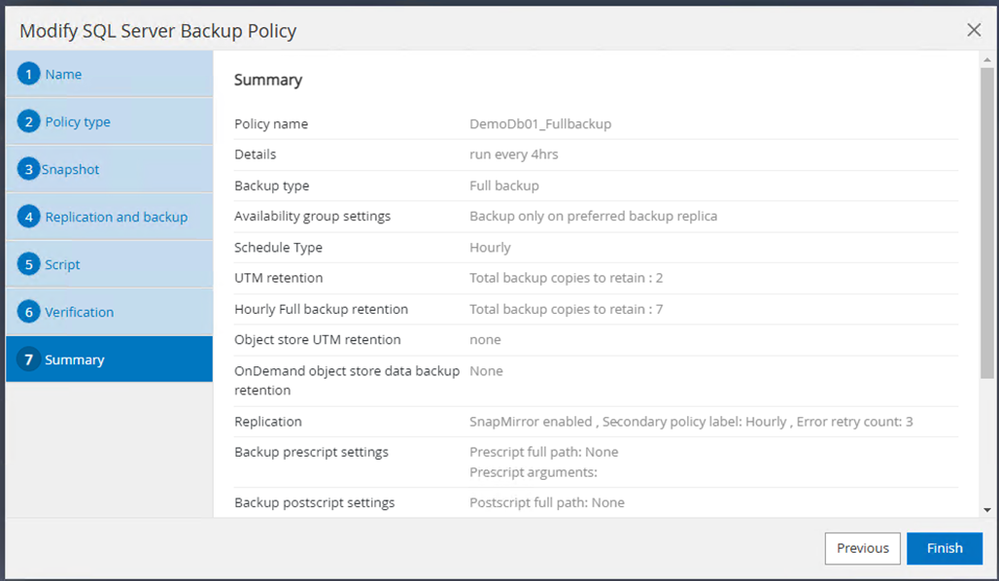The width and height of the screenshot is (999, 581).
Task: Switch to the Snapshot step
Action: pyautogui.click(x=71, y=169)
